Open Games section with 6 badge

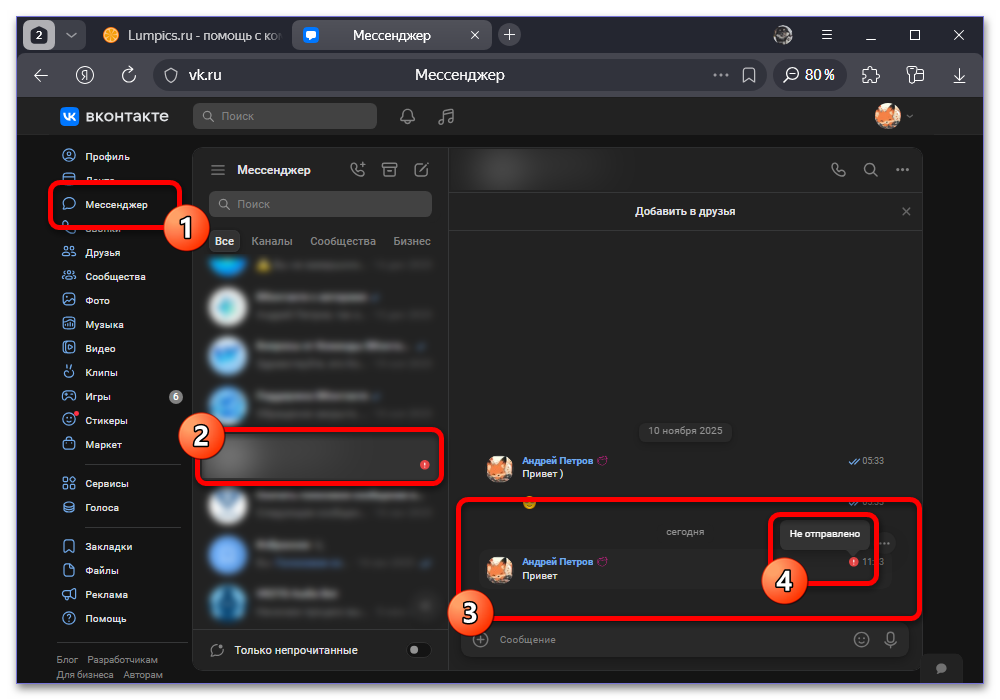tap(121, 397)
